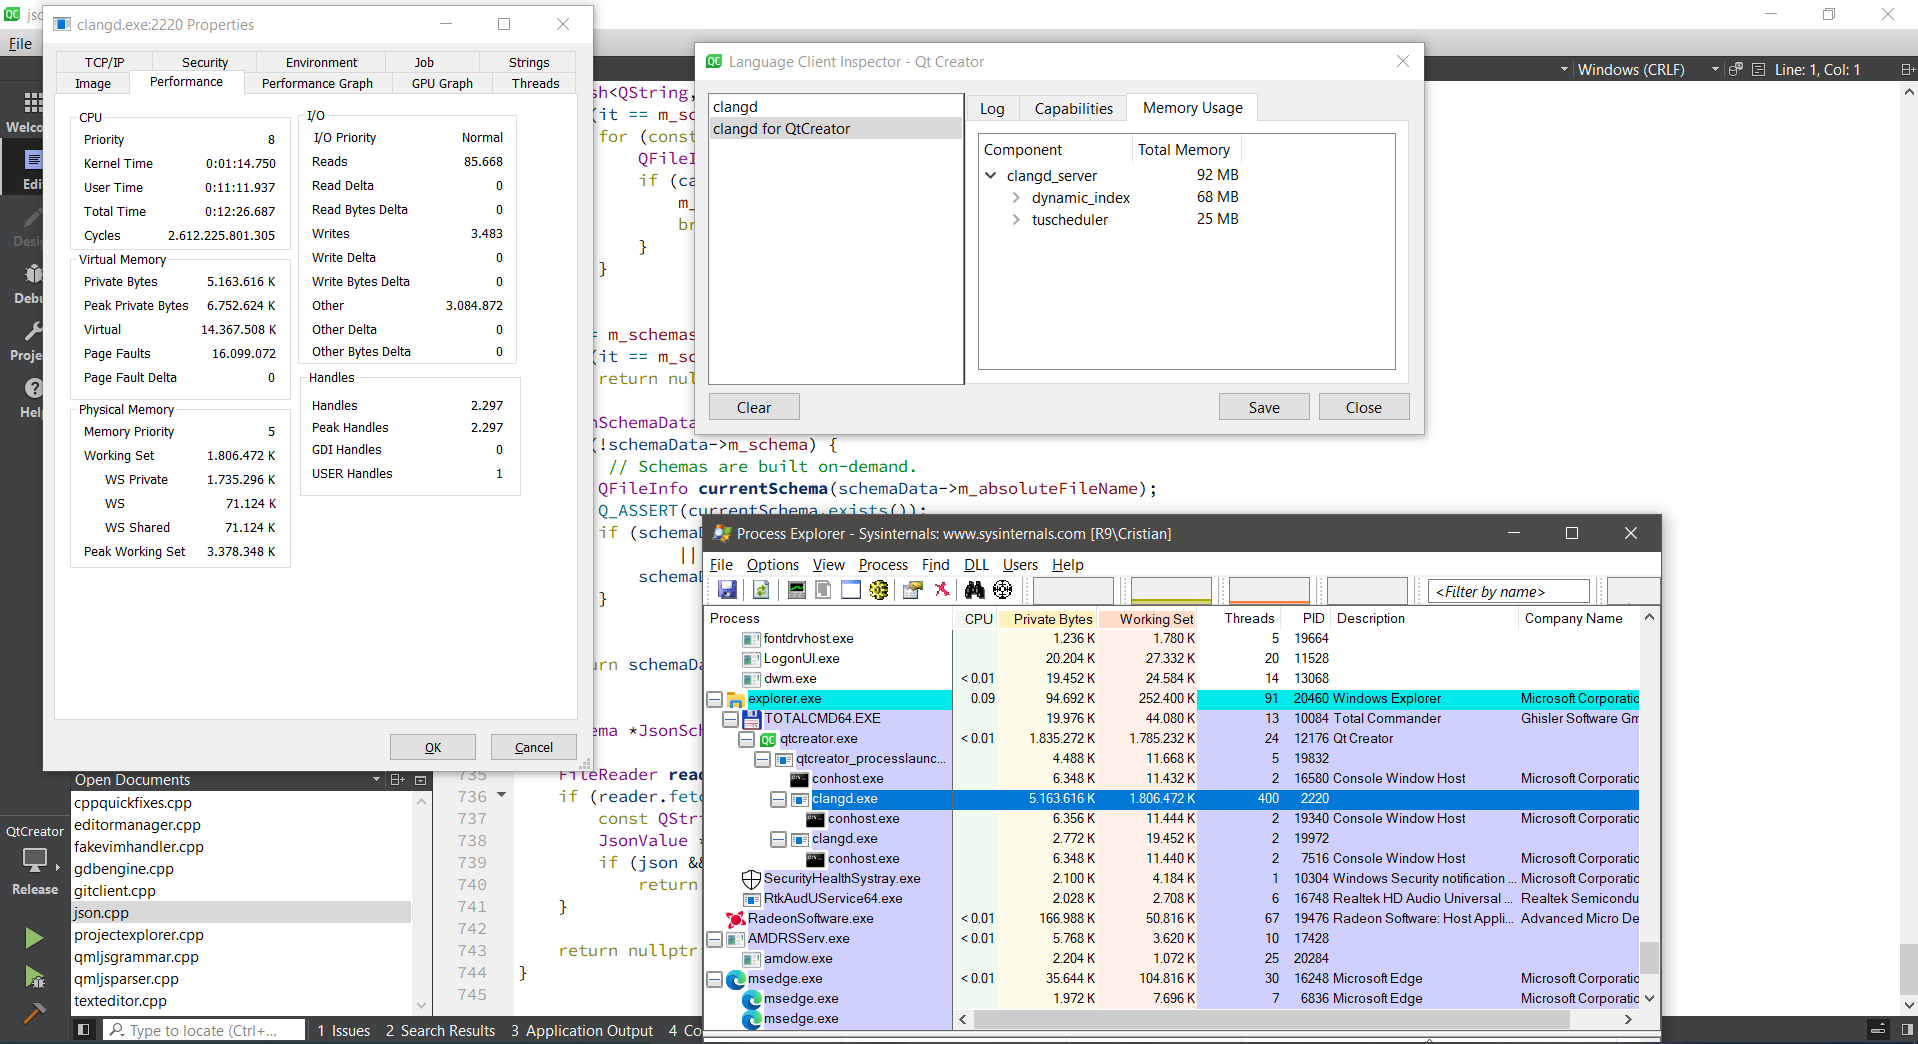Click Save button in Language Client Inspector

click(x=1264, y=407)
